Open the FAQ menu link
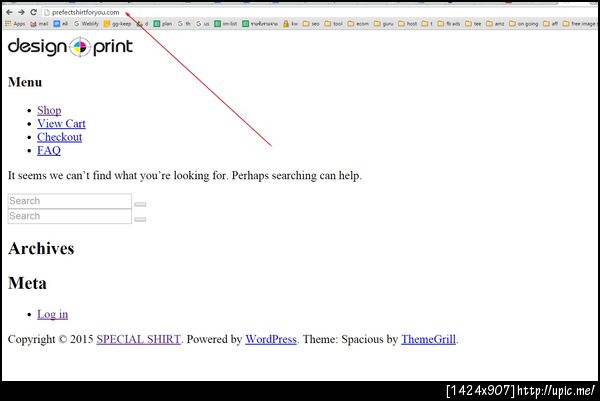 point(49,151)
